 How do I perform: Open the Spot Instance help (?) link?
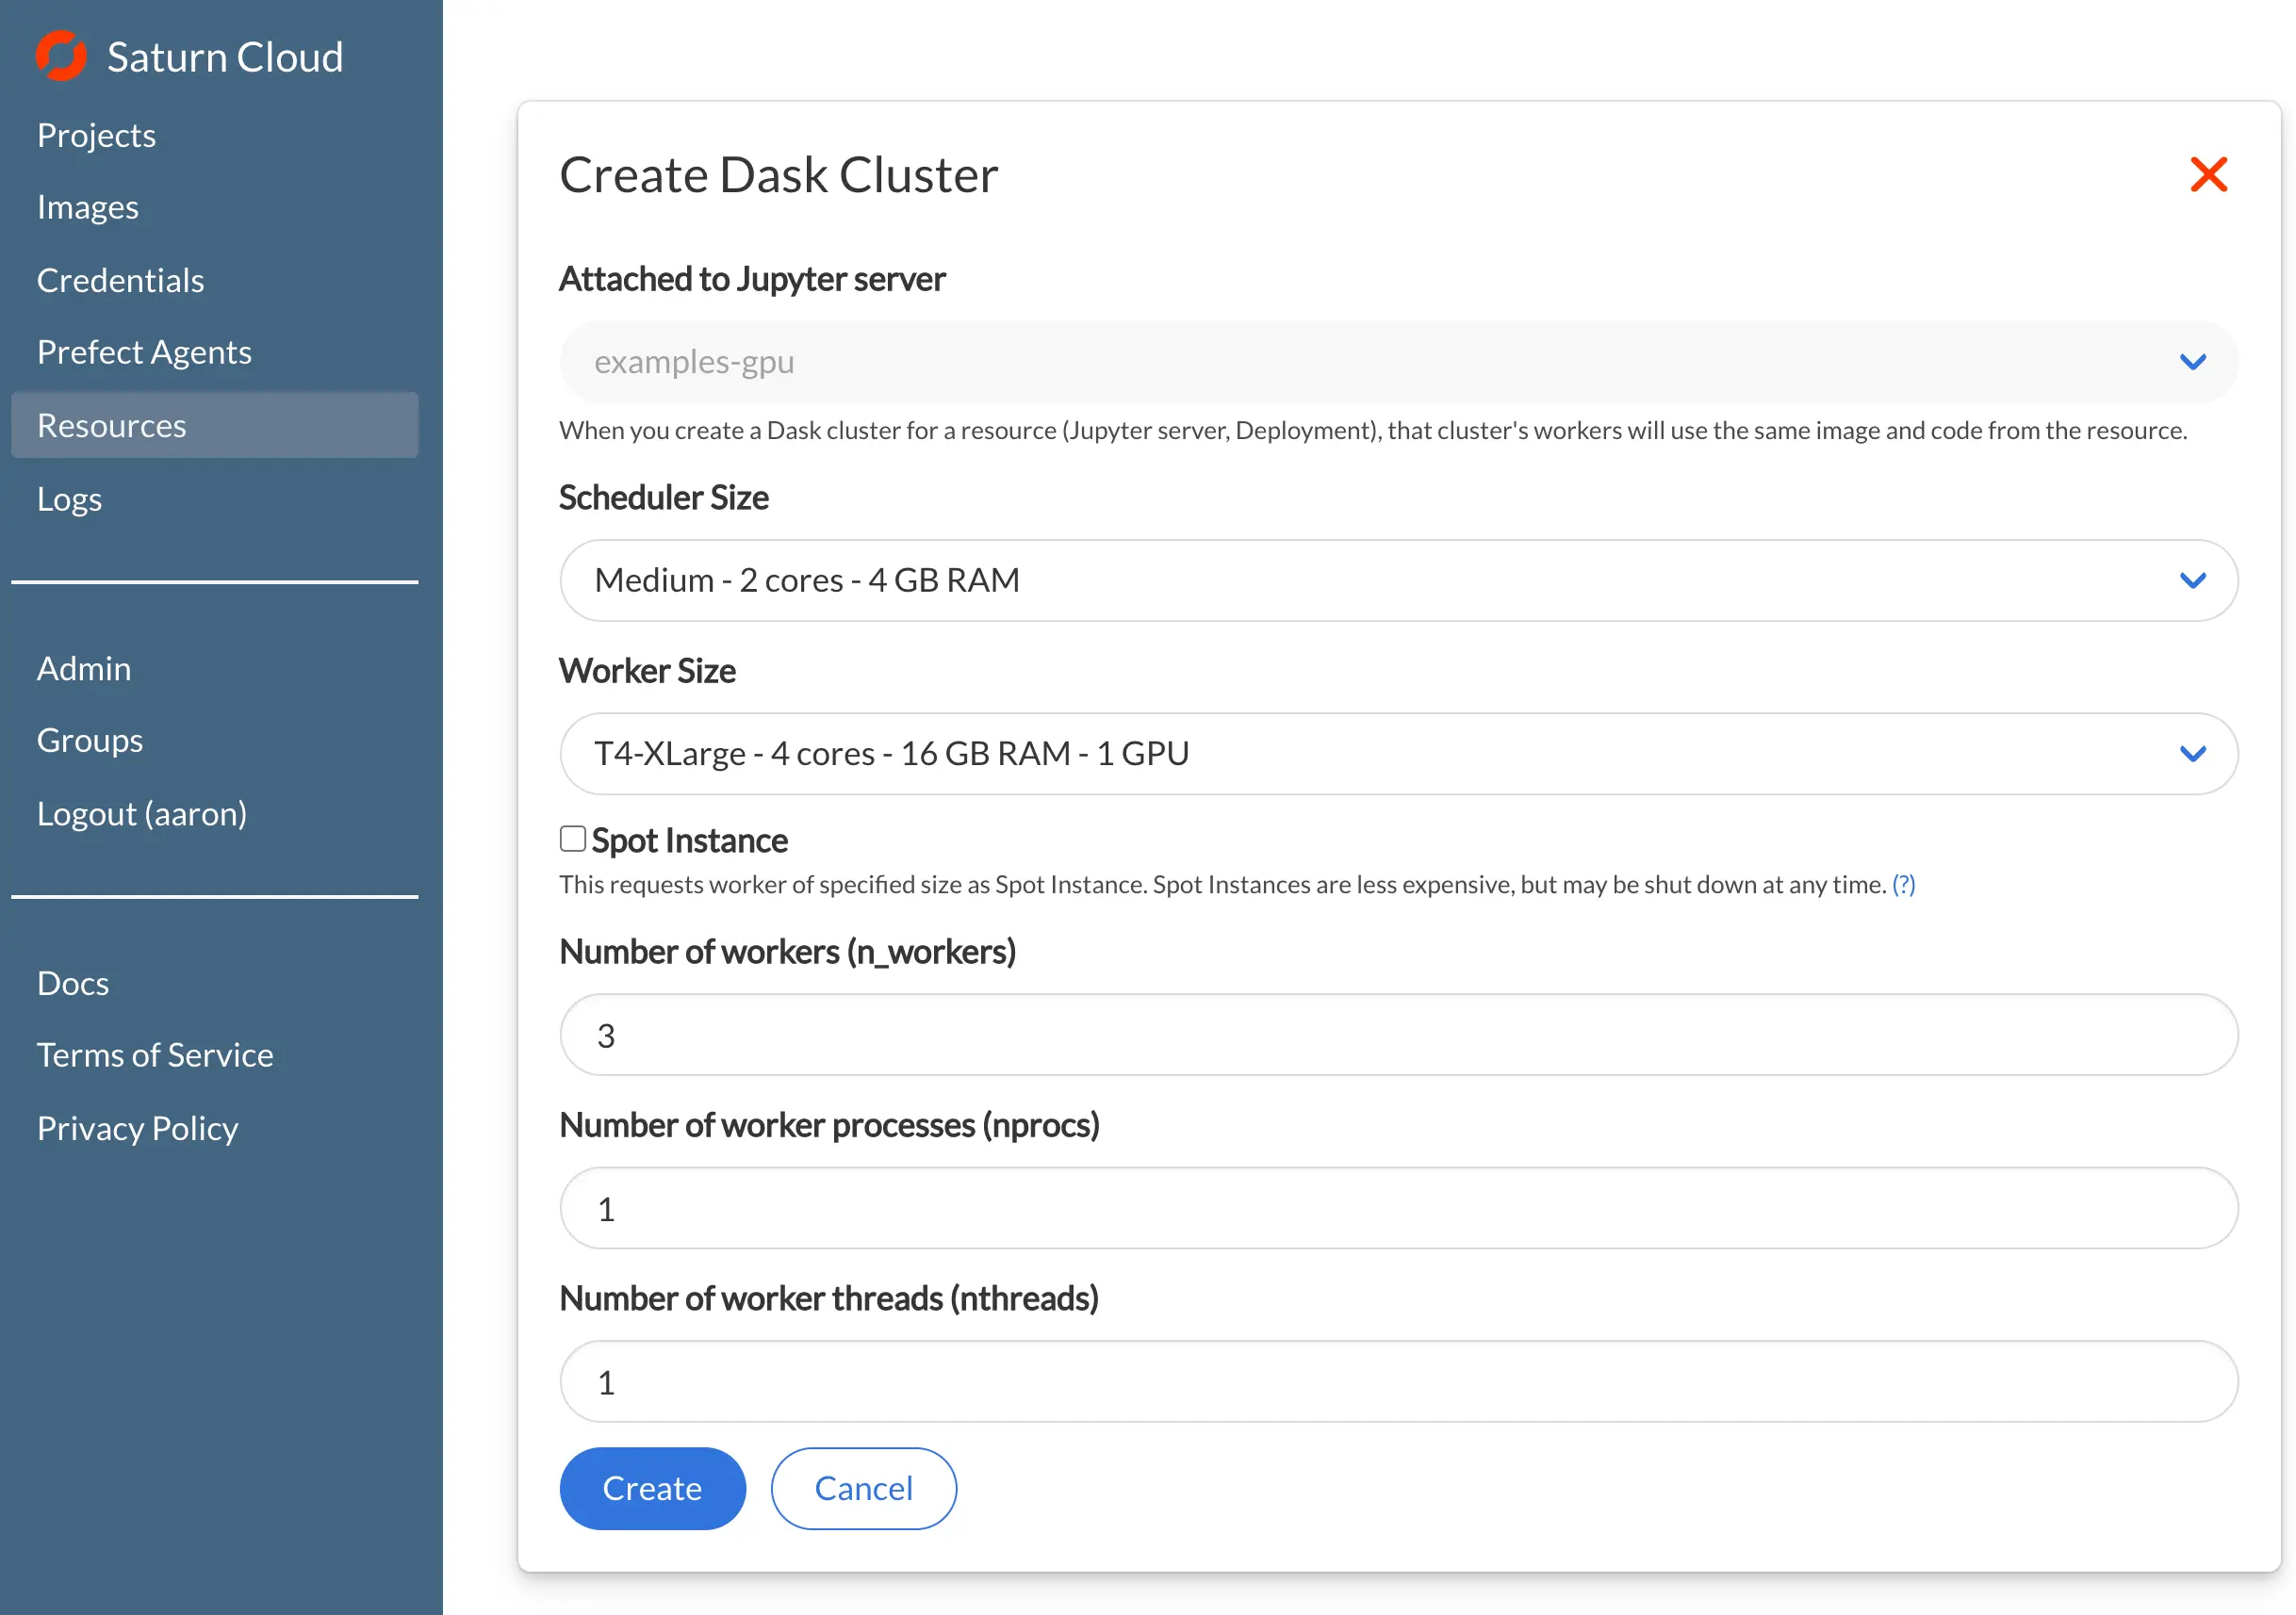[x=1903, y=884]
